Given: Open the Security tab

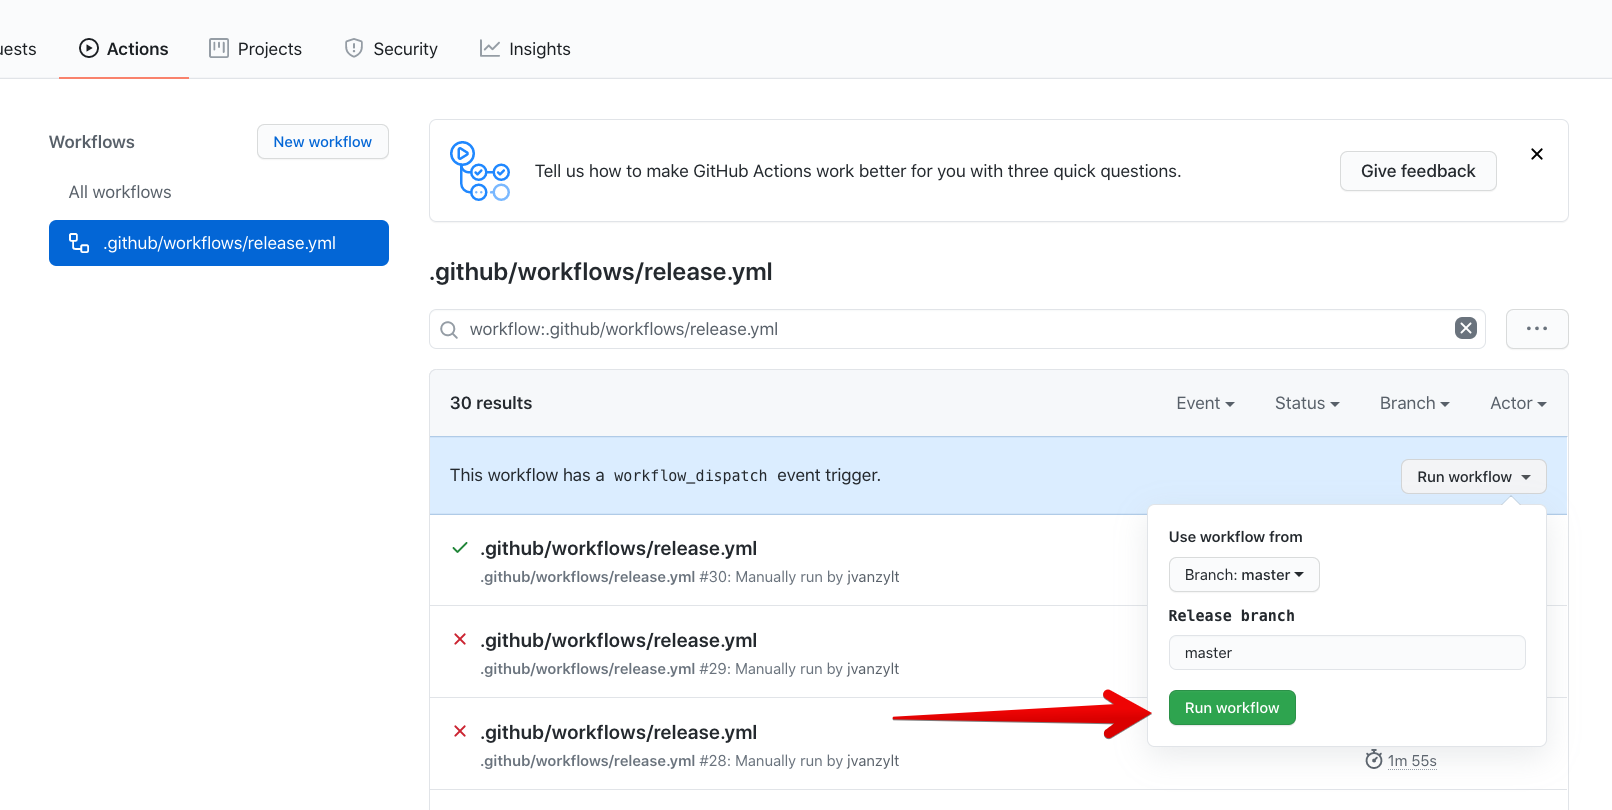Looking at the screenshot, I should click(x=391, y=49).
